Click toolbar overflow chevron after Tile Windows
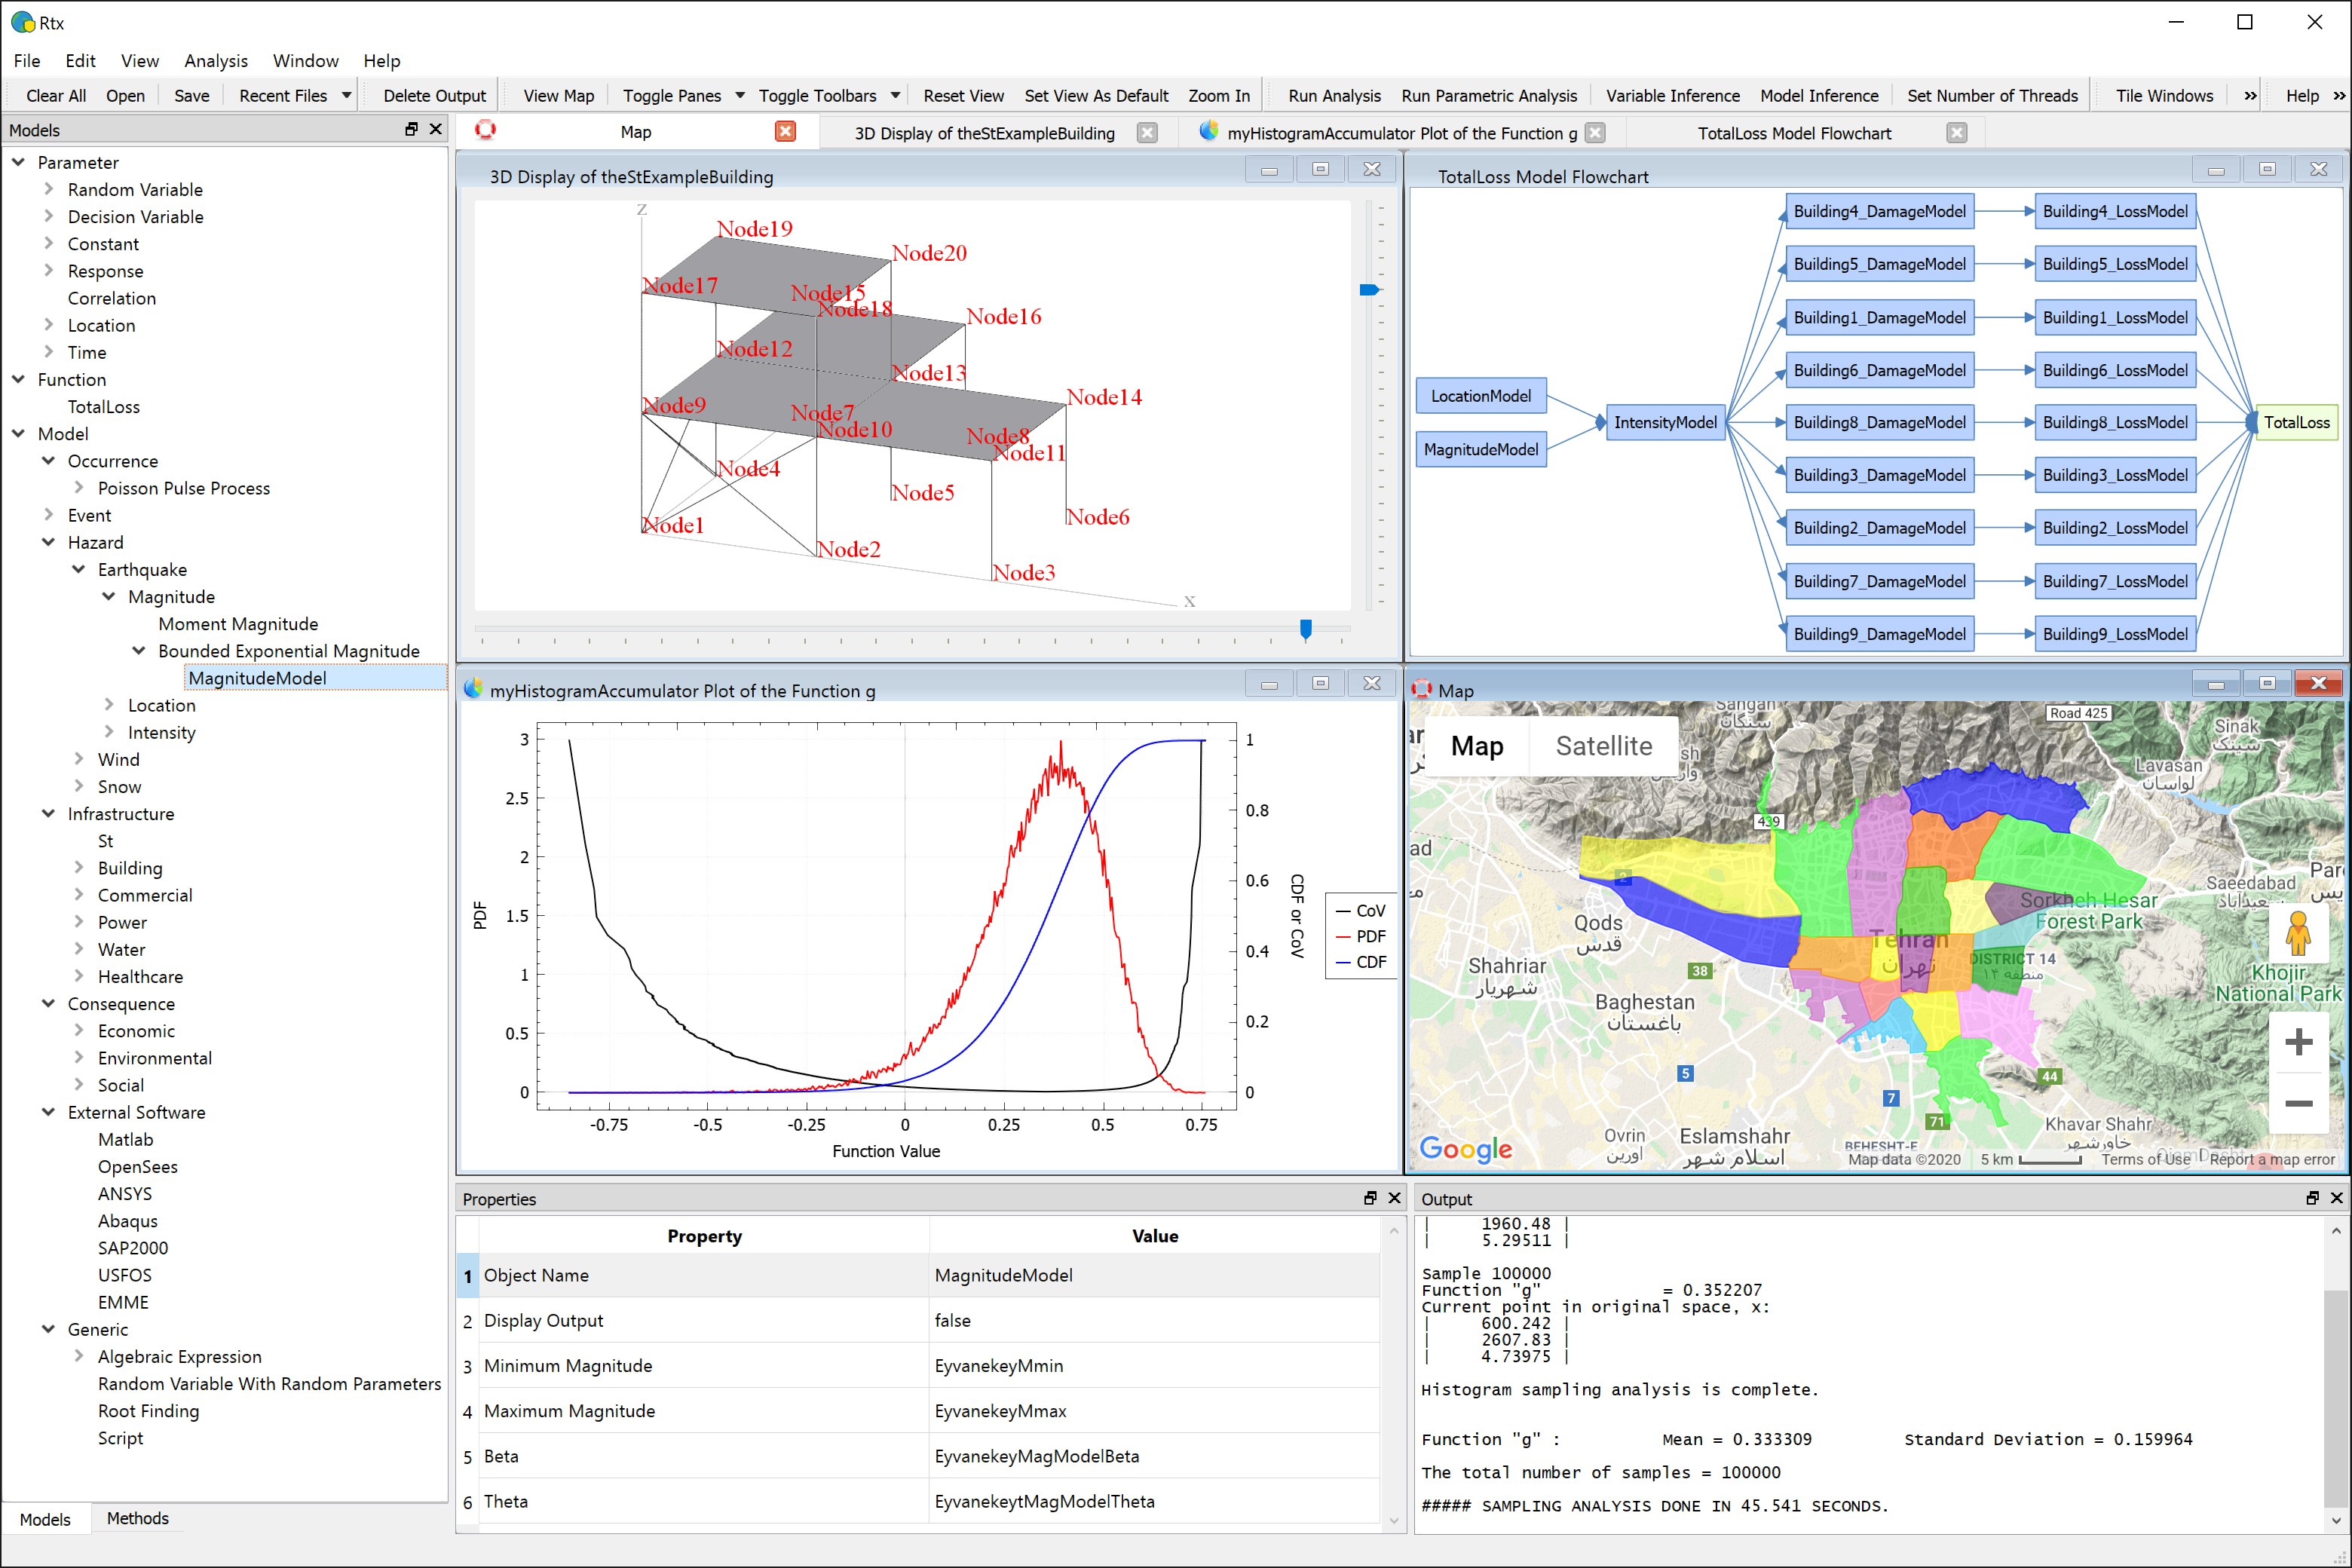Viewport: 2352px width, 1568px height. point(2250,96)
